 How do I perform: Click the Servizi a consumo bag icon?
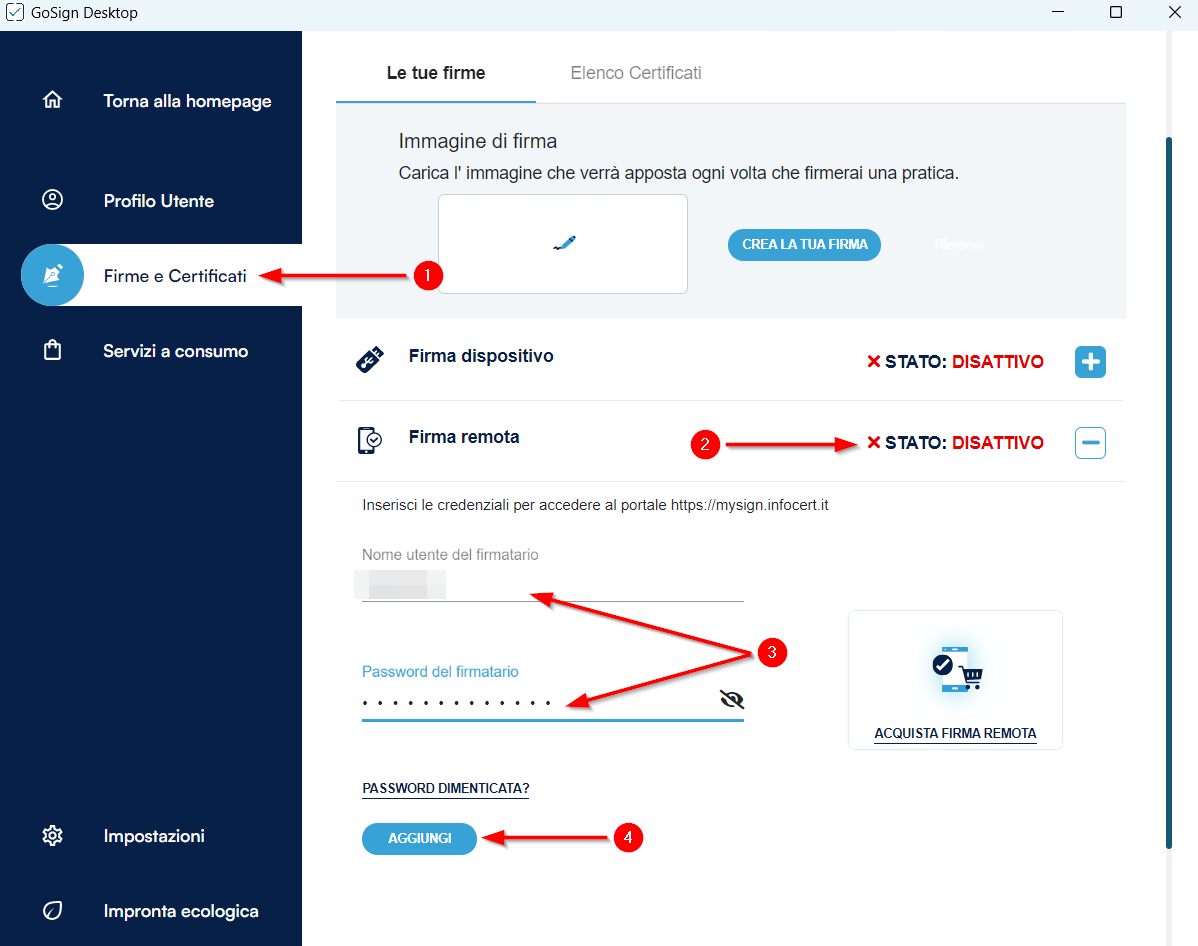(52, 350)
